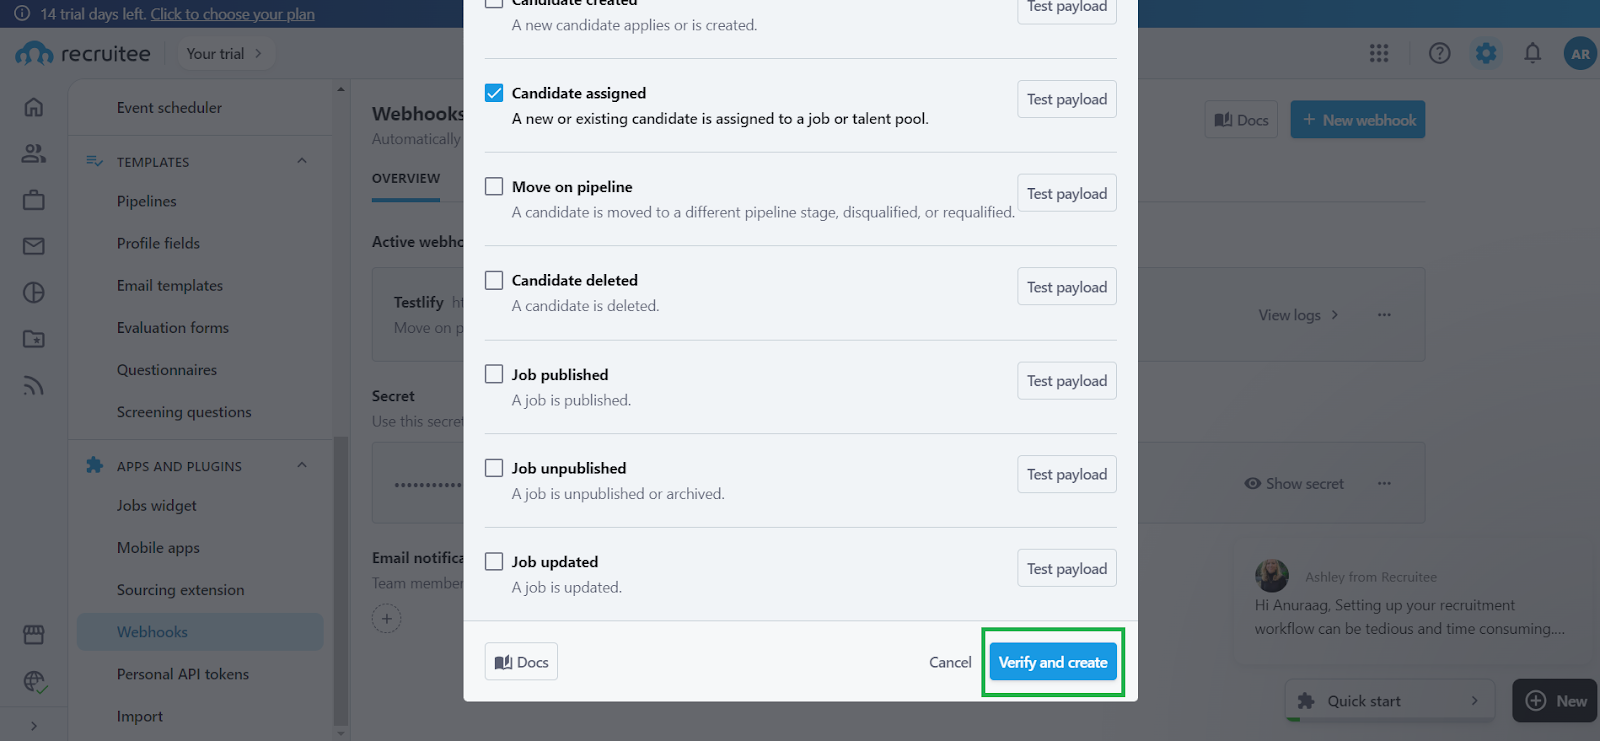
Task: Open Email templates in settings menu
Action: (x=170, y=286)
